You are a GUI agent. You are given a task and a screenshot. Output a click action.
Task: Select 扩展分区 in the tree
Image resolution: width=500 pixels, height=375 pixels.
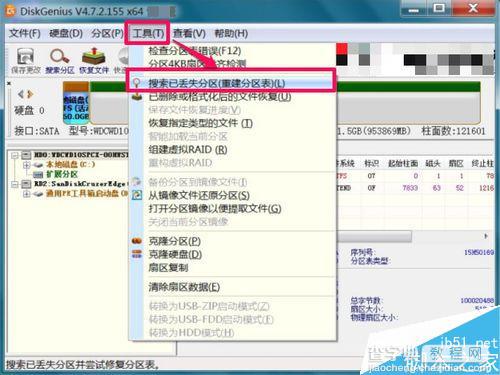[x=62, y=174]
